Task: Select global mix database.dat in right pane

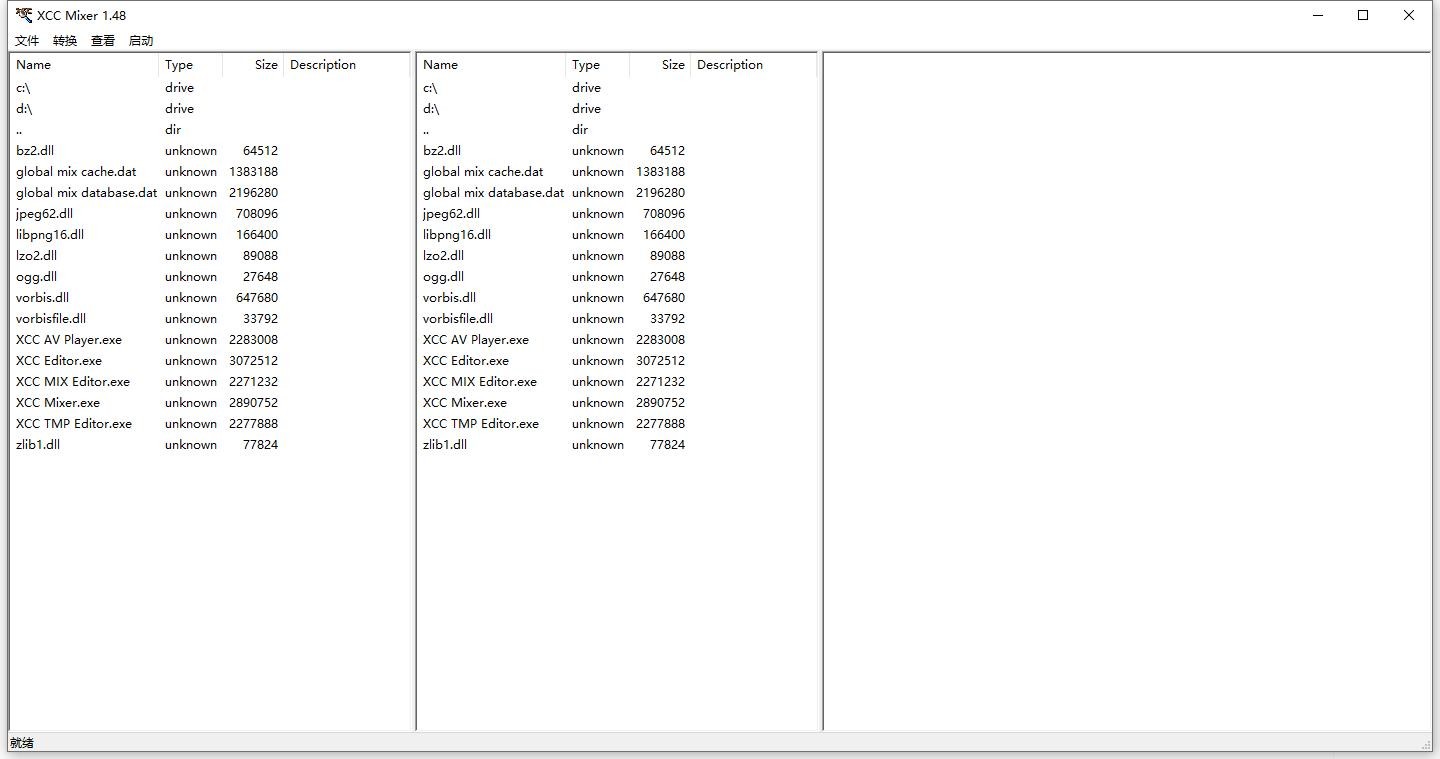Action: click(493, 193)
